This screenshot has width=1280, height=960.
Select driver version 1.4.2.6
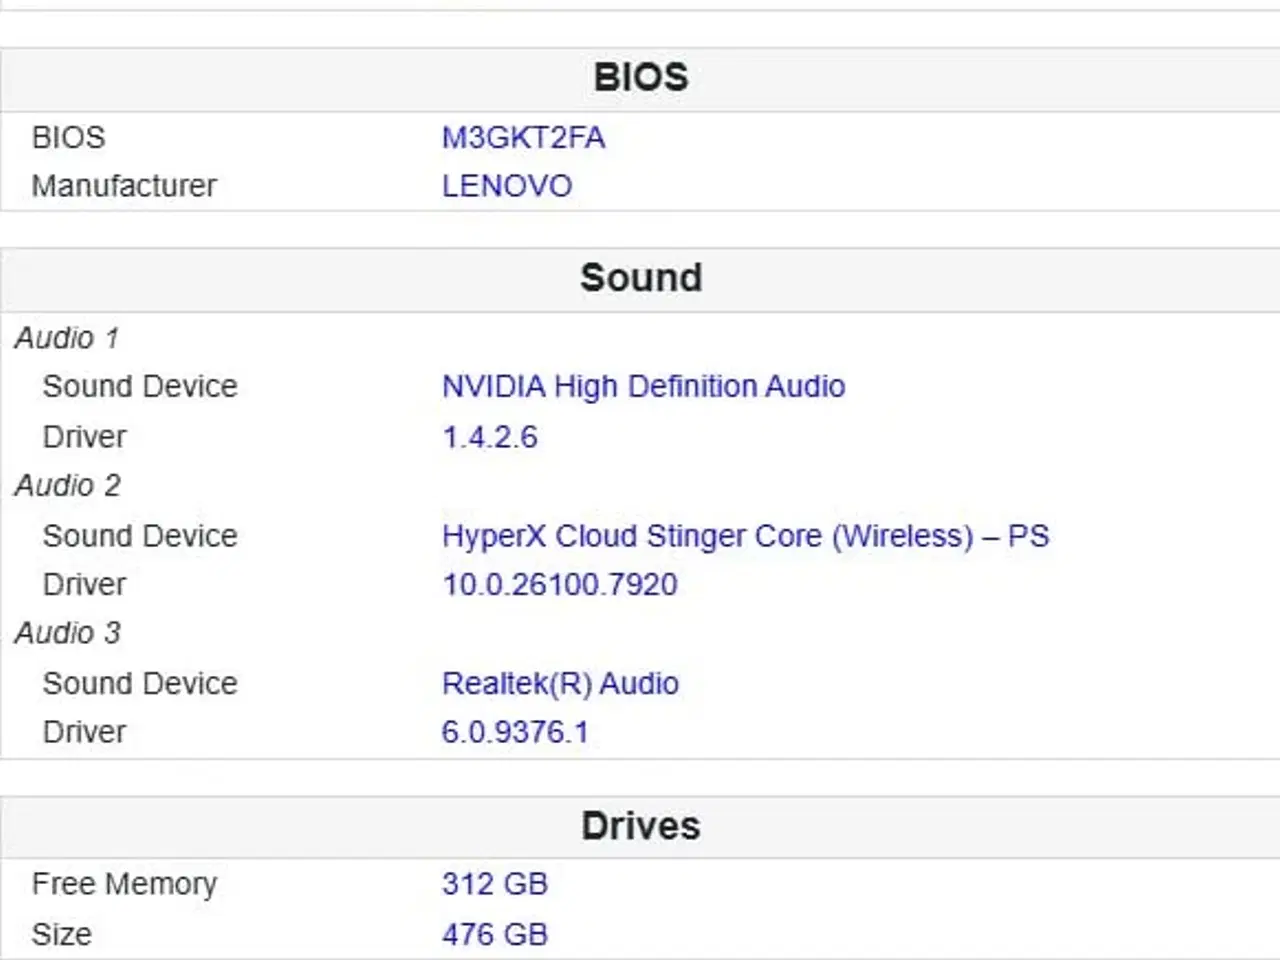pyautogui.click(x=489, y=437)
